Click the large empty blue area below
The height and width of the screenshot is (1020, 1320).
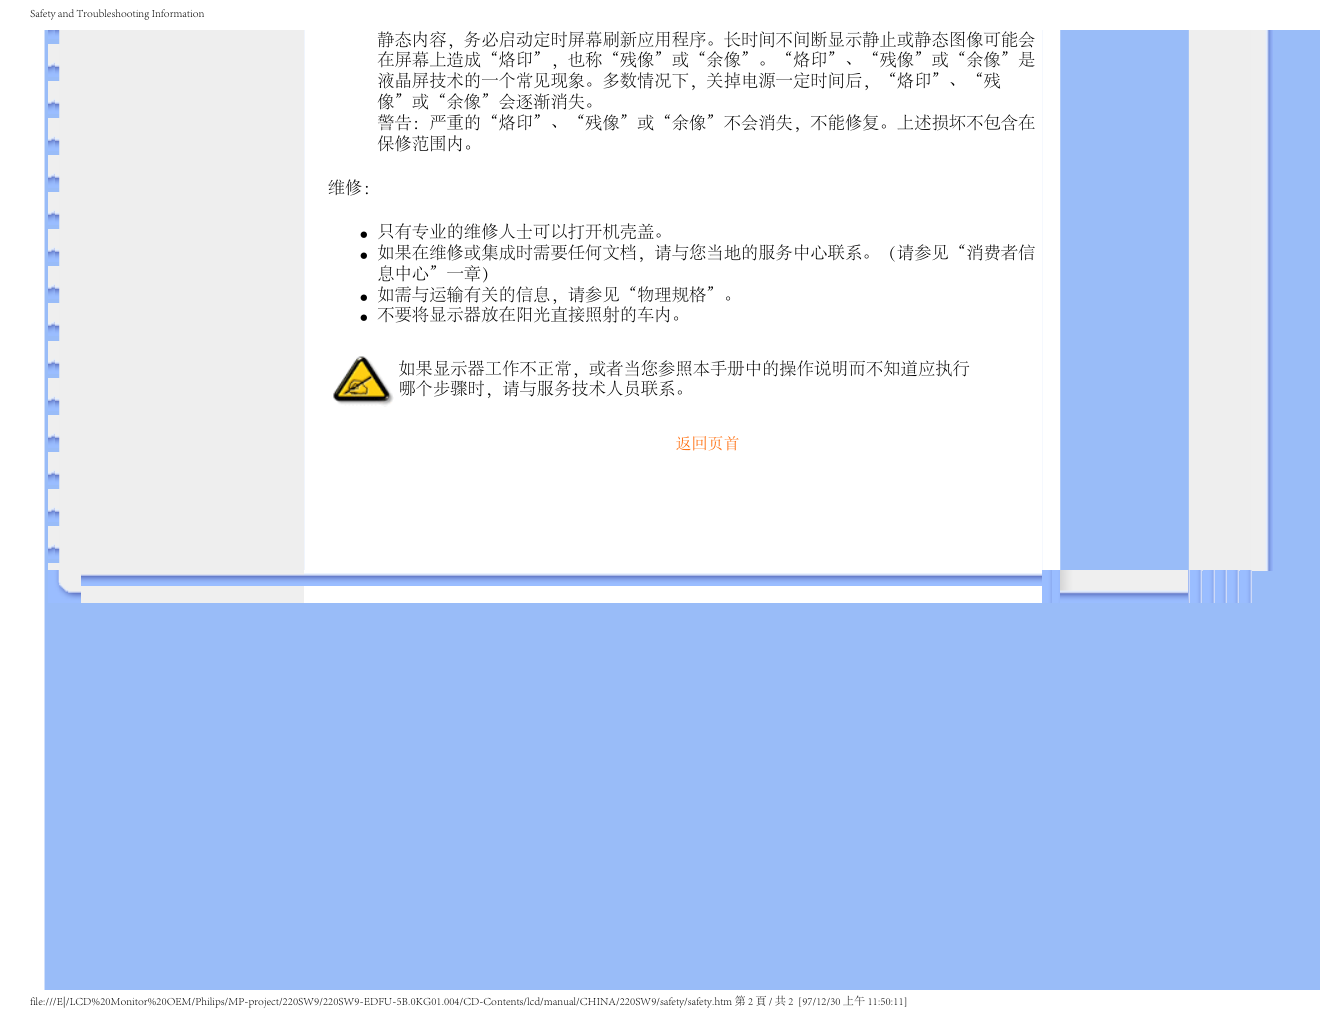pyautogui.click(x=680, y=800)
